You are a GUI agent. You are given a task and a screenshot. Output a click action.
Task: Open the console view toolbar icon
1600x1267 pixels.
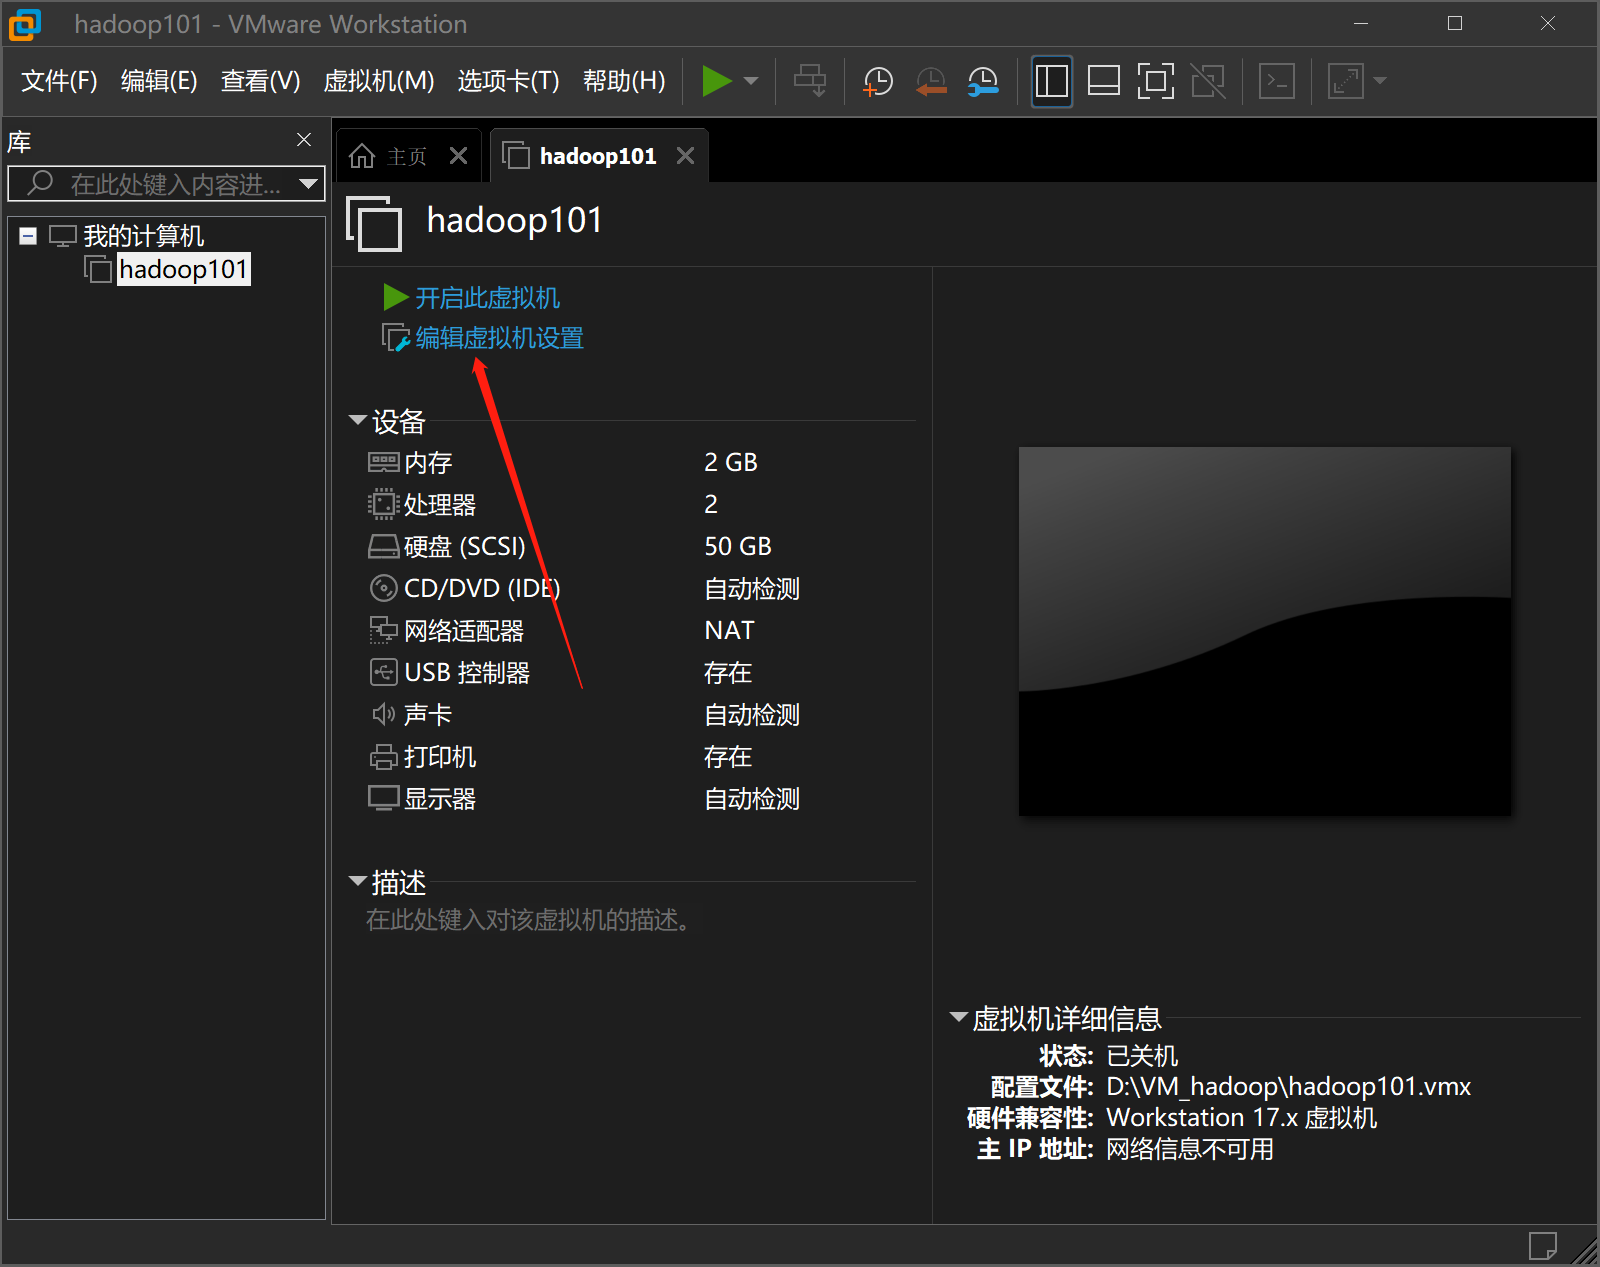(x=1277, y=81)
